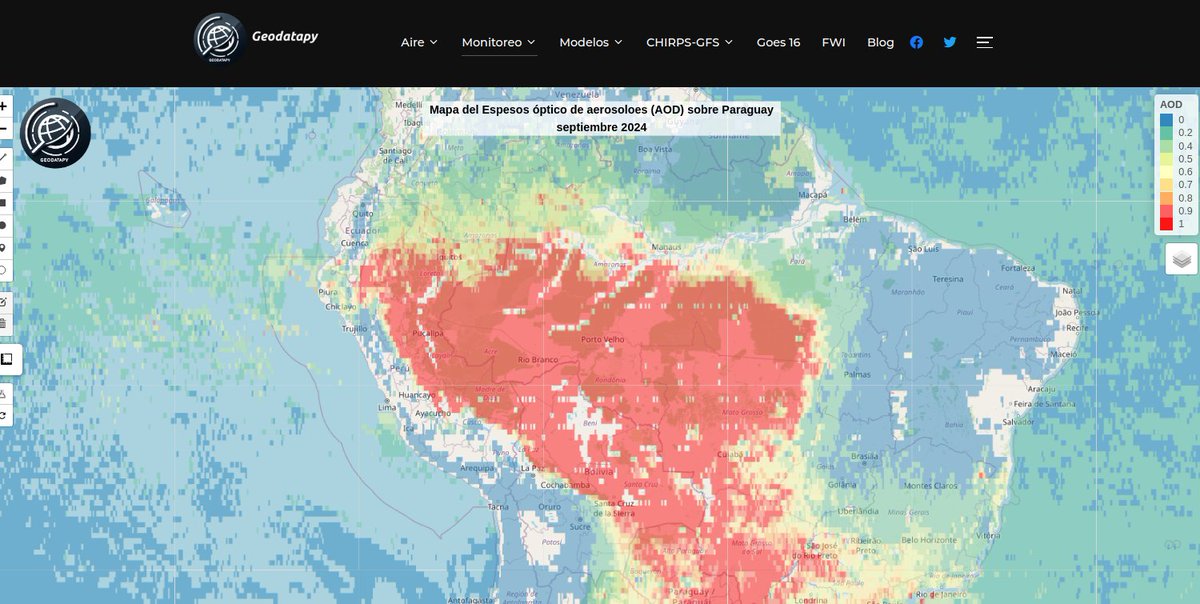Click the 'Ayacucho' map label
The image size is (1200, 604).
[x=434, y=412]
